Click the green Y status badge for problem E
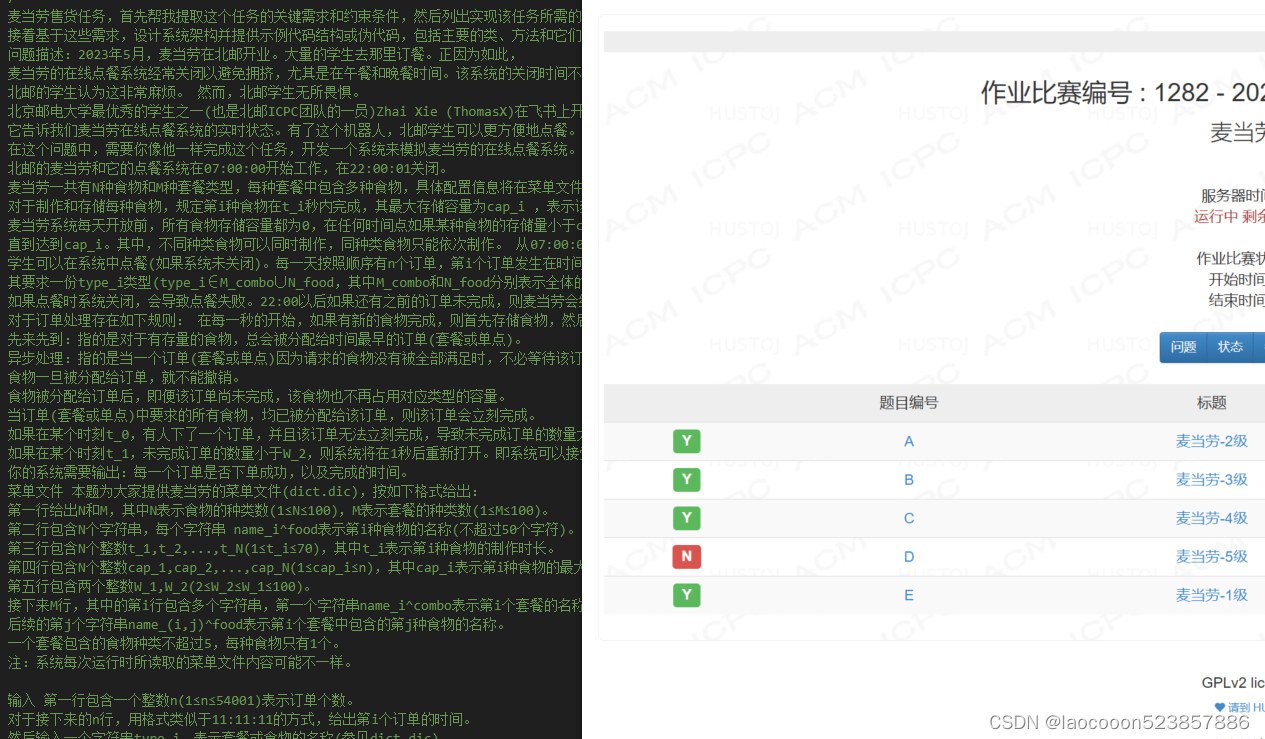The width and height of the screenshot is (1265, 739). click(686, 595)
